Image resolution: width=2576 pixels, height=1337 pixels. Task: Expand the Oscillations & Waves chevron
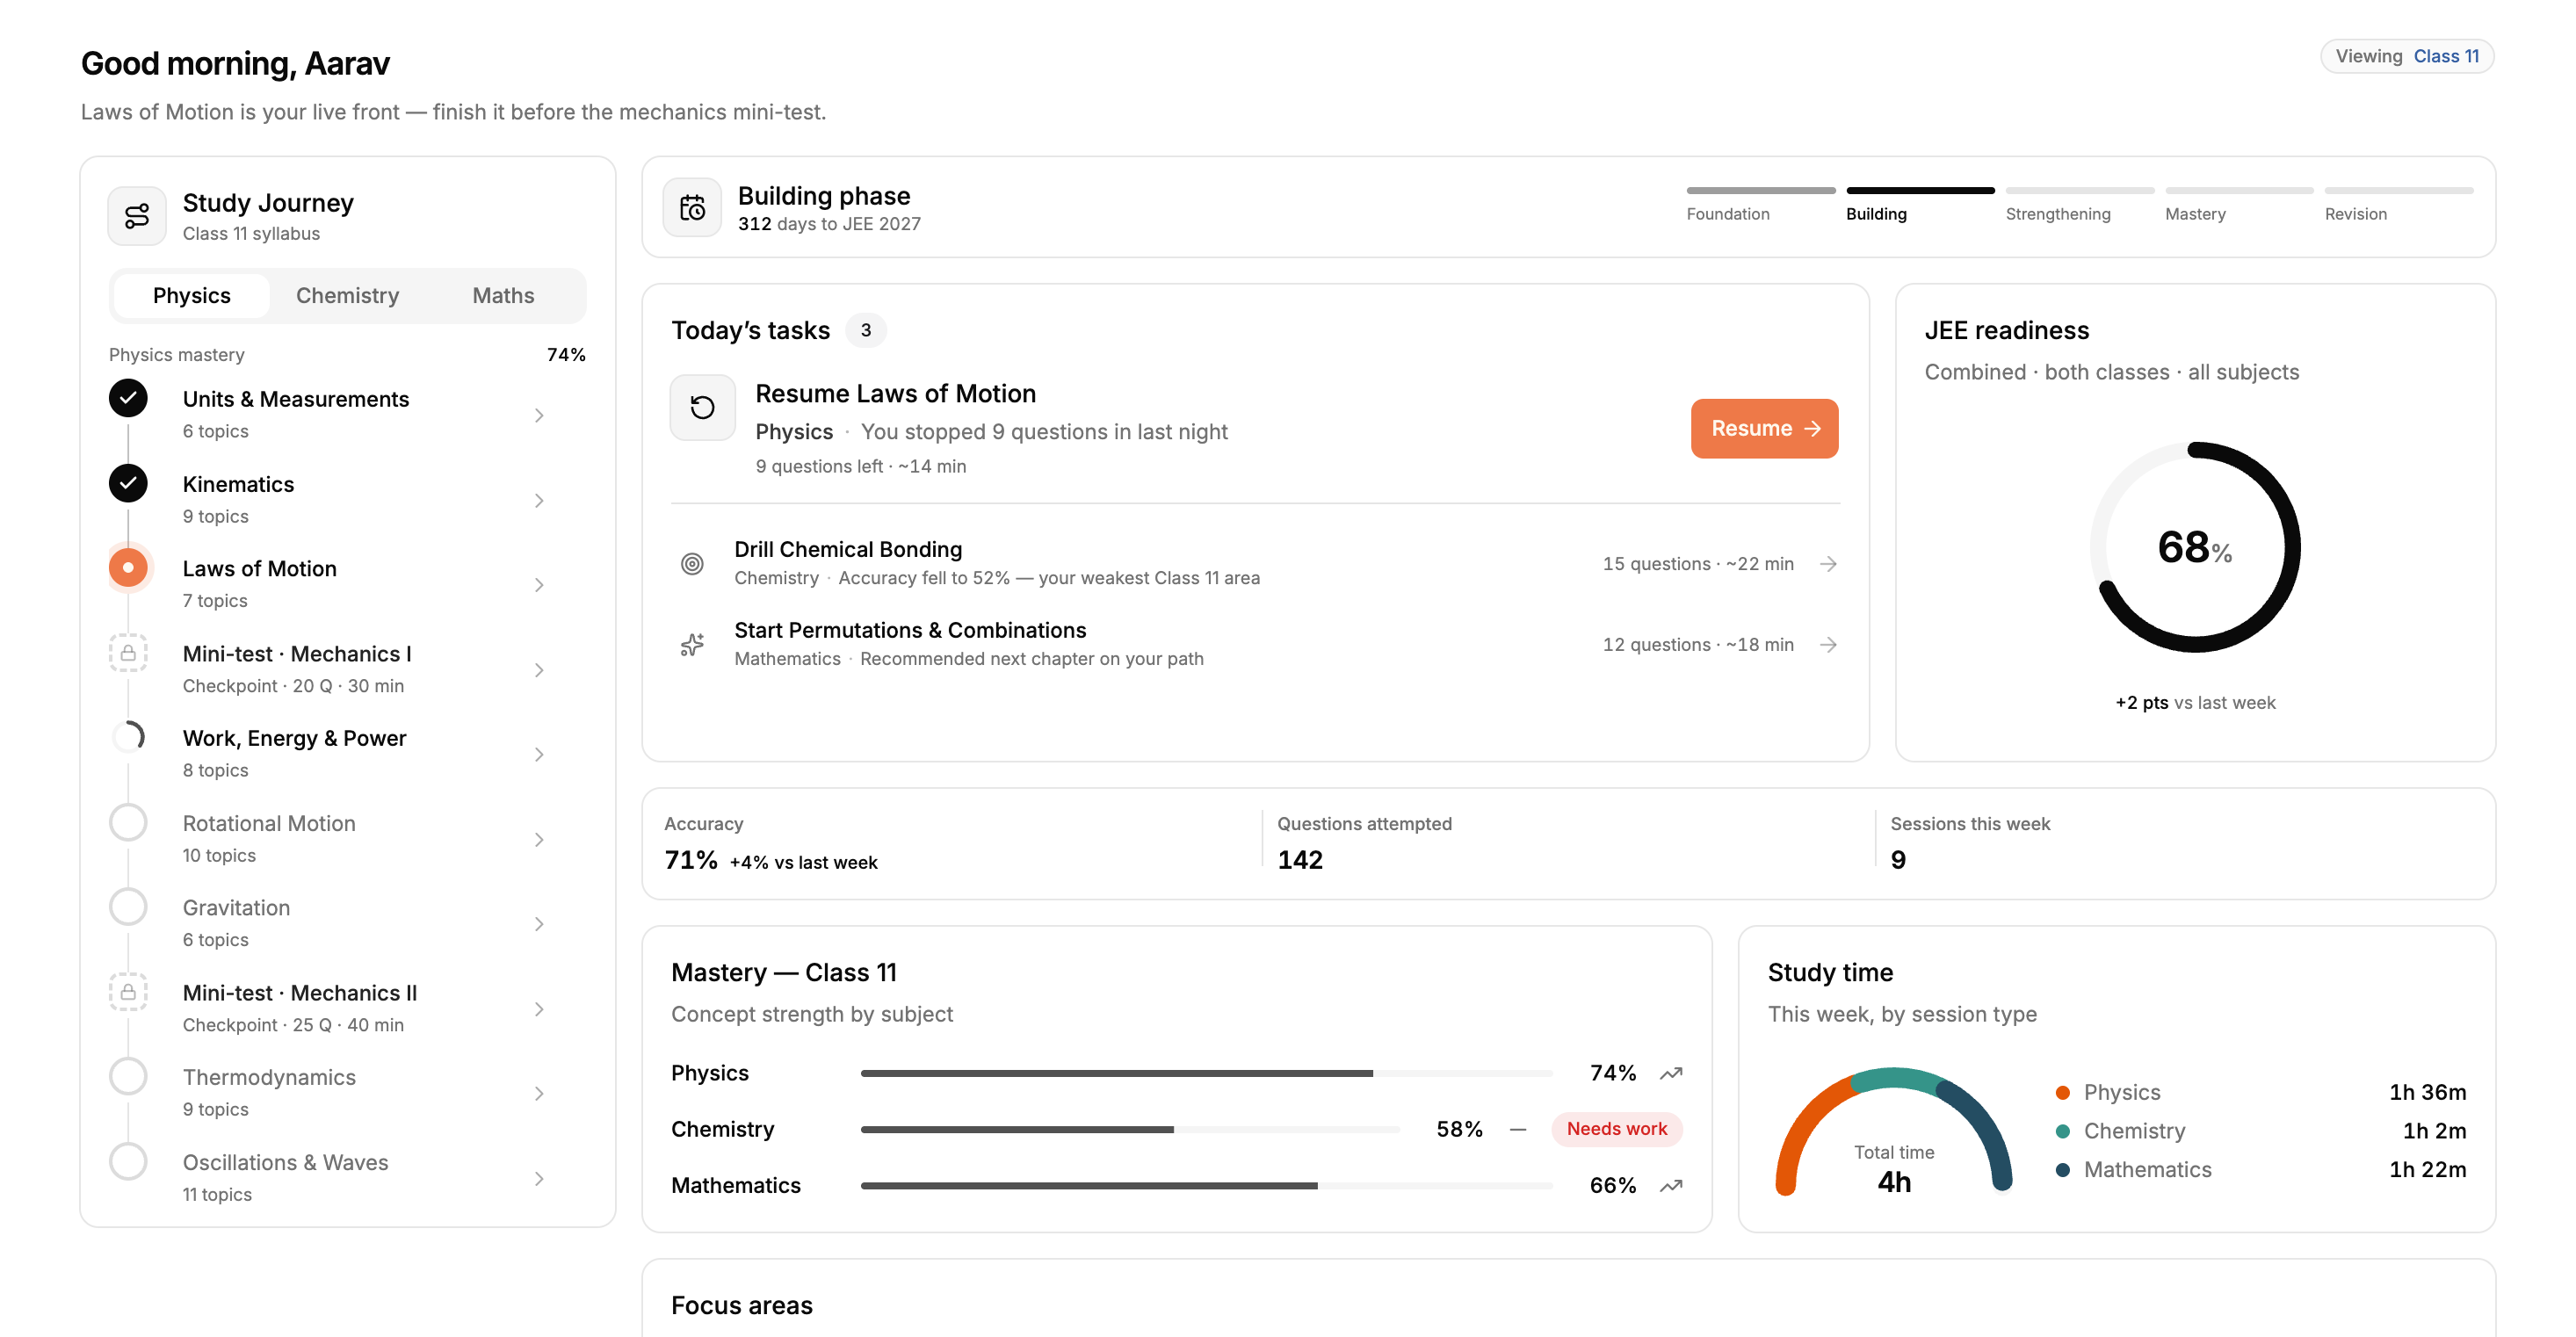point(539,1178)
